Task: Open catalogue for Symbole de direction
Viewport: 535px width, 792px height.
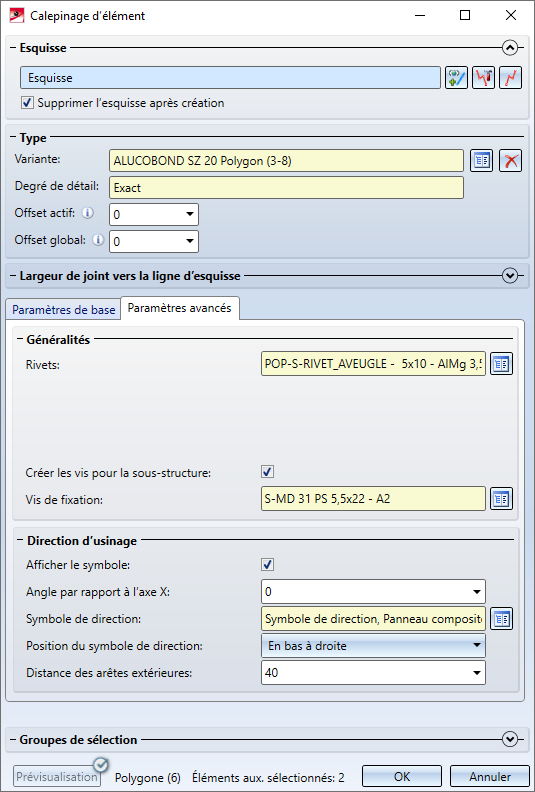Action: (x=501, y=619)
